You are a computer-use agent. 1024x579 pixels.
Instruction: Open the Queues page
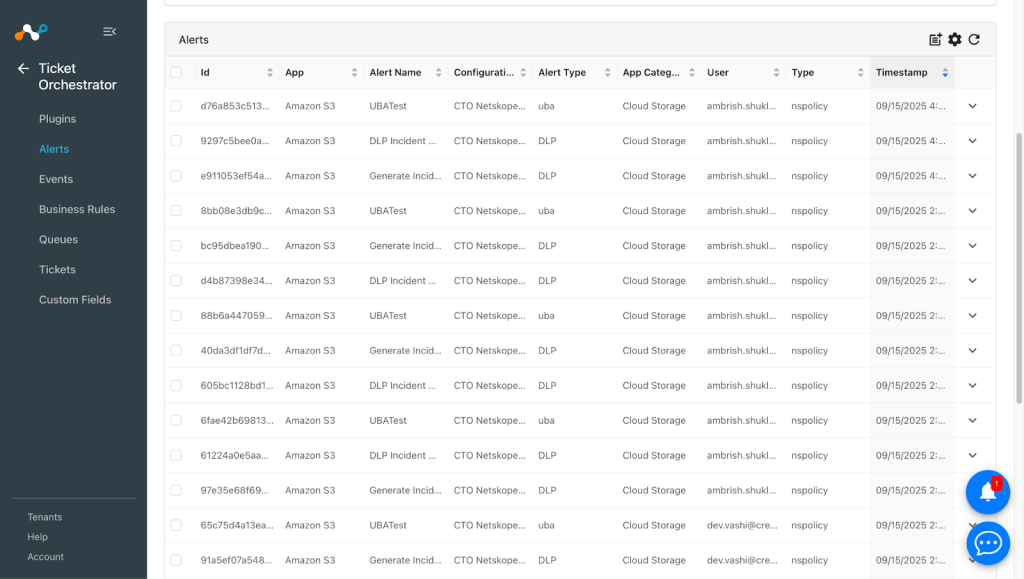[58, 239]
